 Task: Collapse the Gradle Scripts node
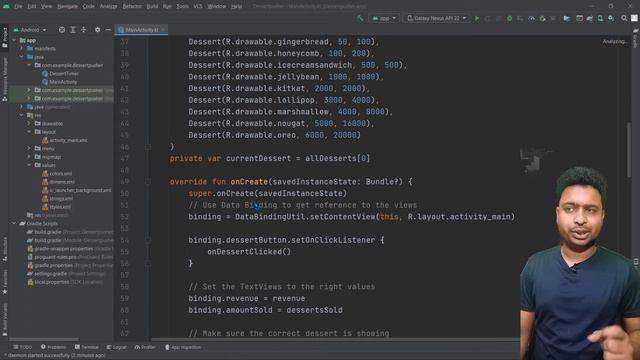14,224
